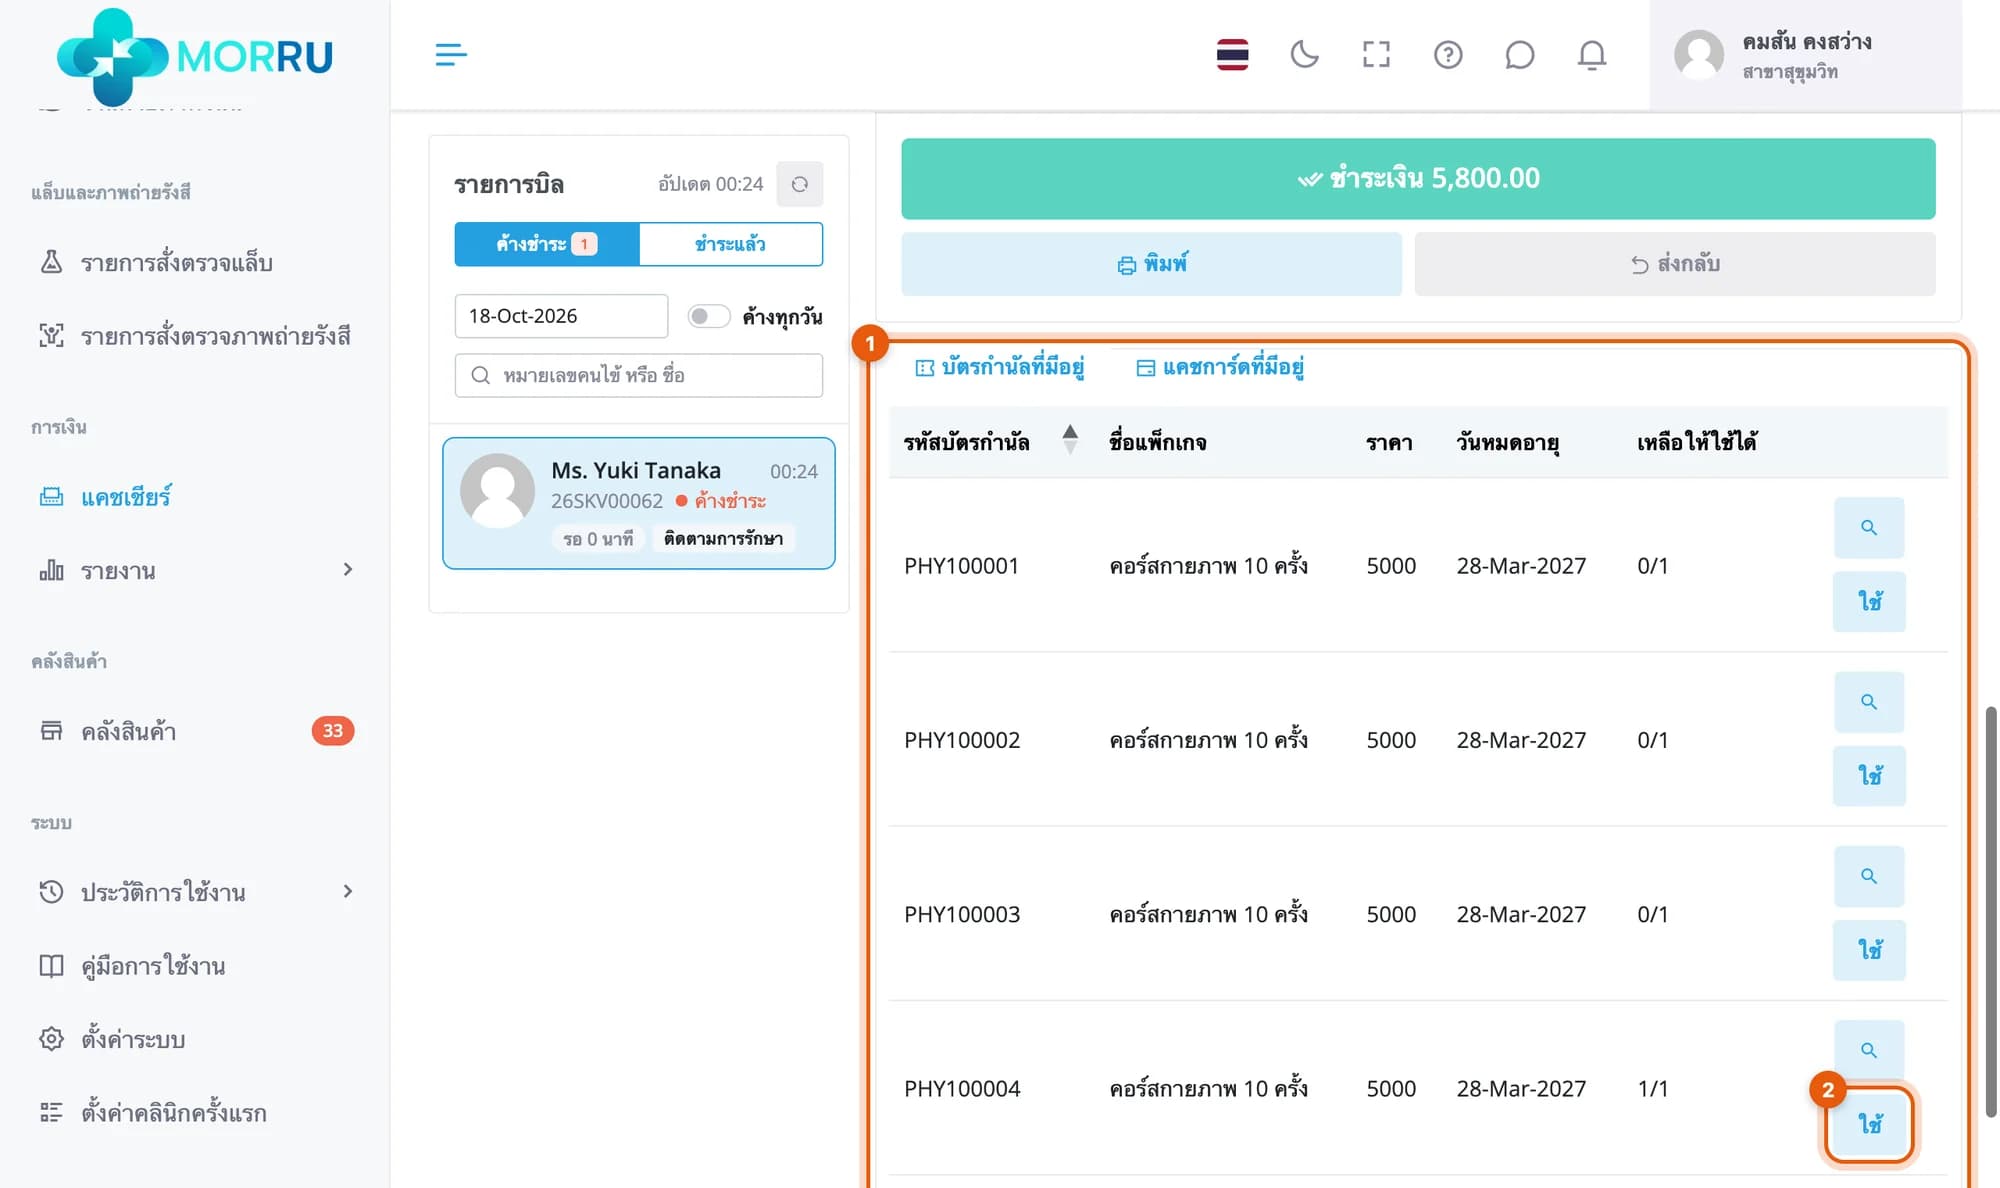Focus the patient number or name search field

(x=639, y=375)
